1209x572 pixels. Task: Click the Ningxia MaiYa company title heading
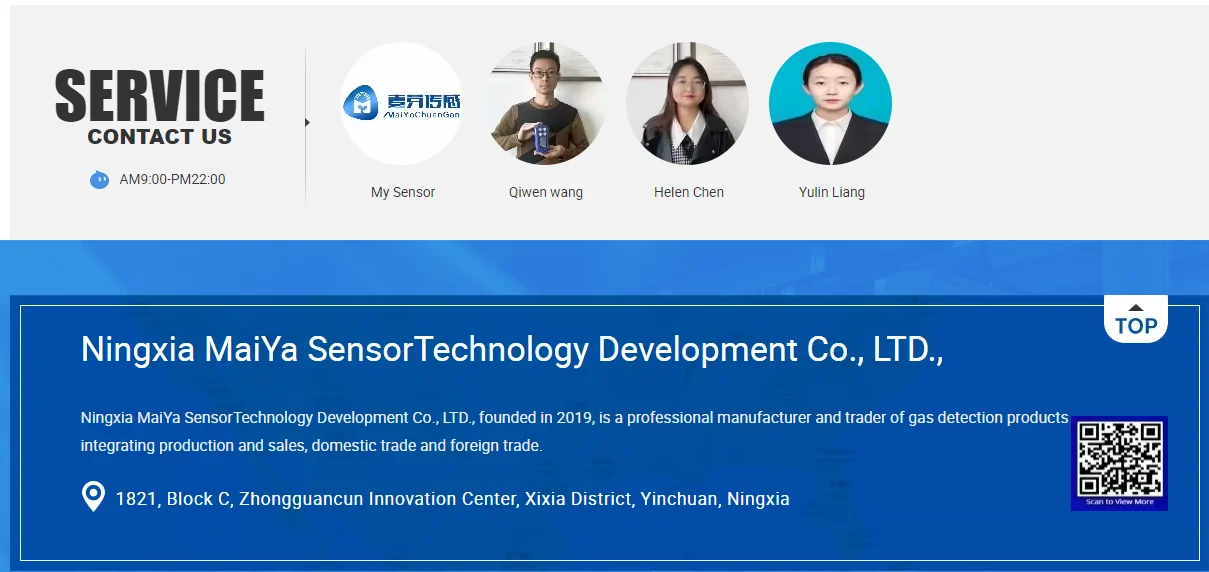coord(512,349)
